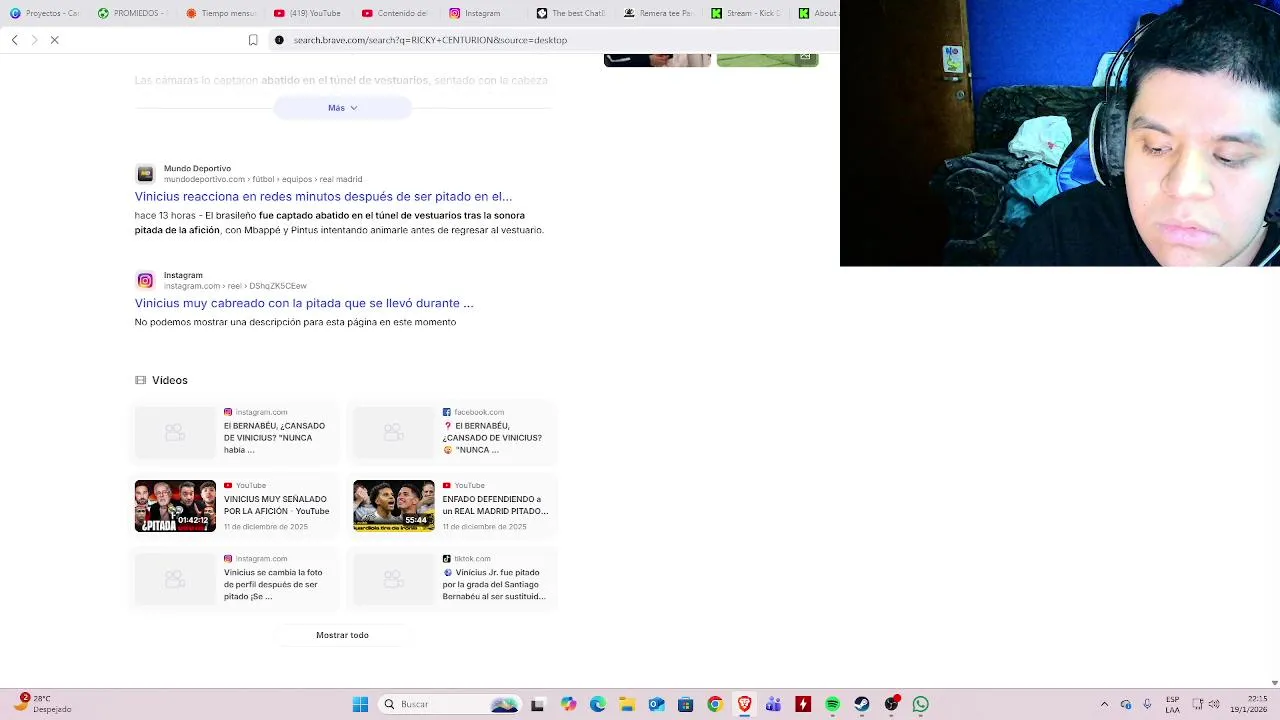Click the microphone tray icon
Screen dimensions: 1280x720
pos(1147,704)
